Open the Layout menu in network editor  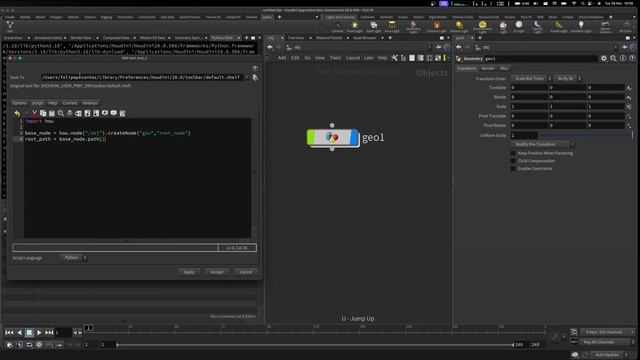[353, 58]
